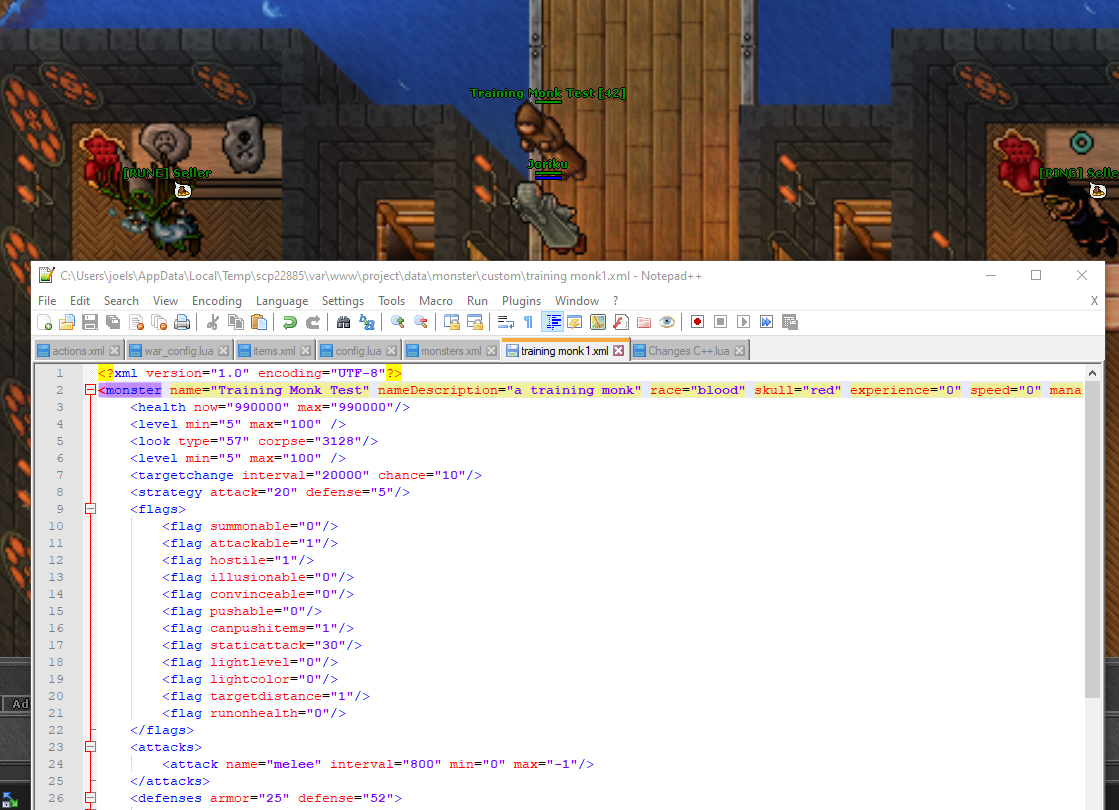Screen dimensions: 1119x810
Task: Open the Settings menu
Action: click(343, 301)
